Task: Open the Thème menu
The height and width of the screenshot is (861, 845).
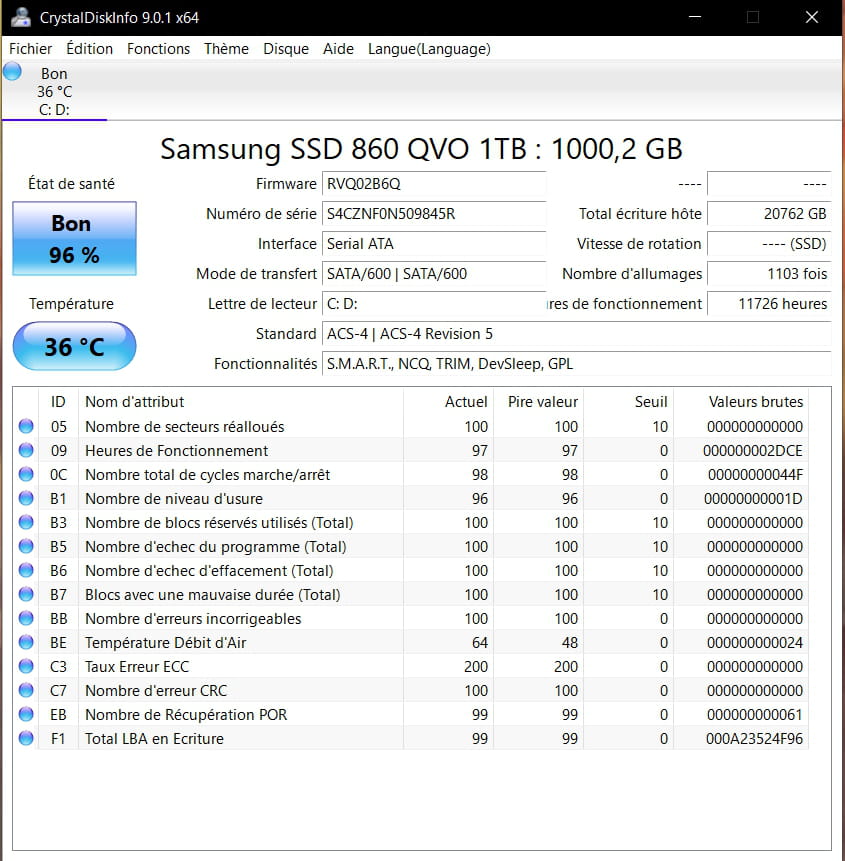Action: (x=226, y=49)
